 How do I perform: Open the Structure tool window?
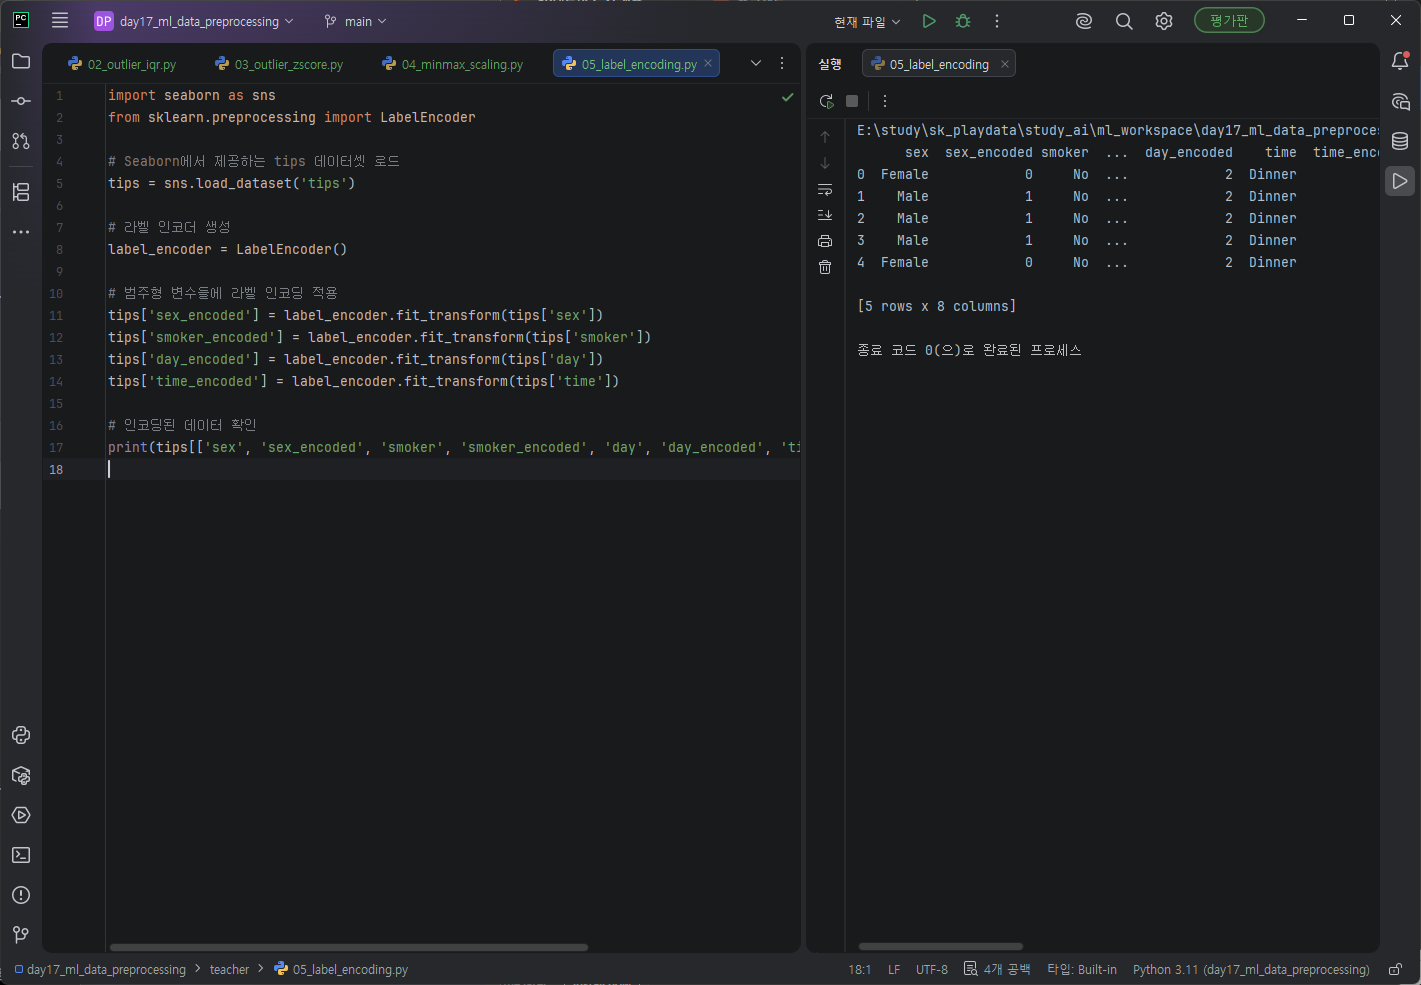point(21,192)
